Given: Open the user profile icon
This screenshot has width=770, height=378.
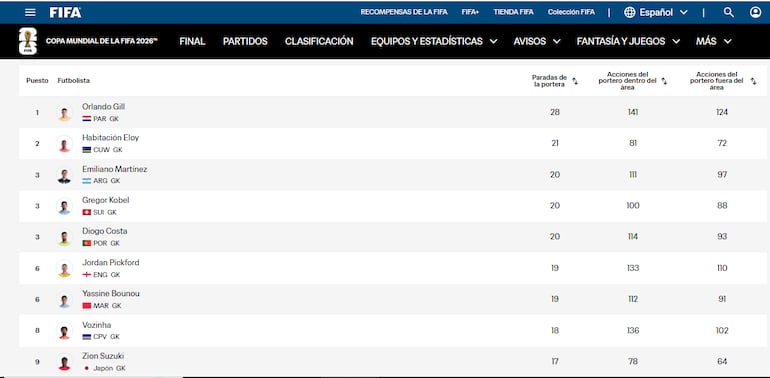Looking at the screenshot, I should [x=755, y=13].
